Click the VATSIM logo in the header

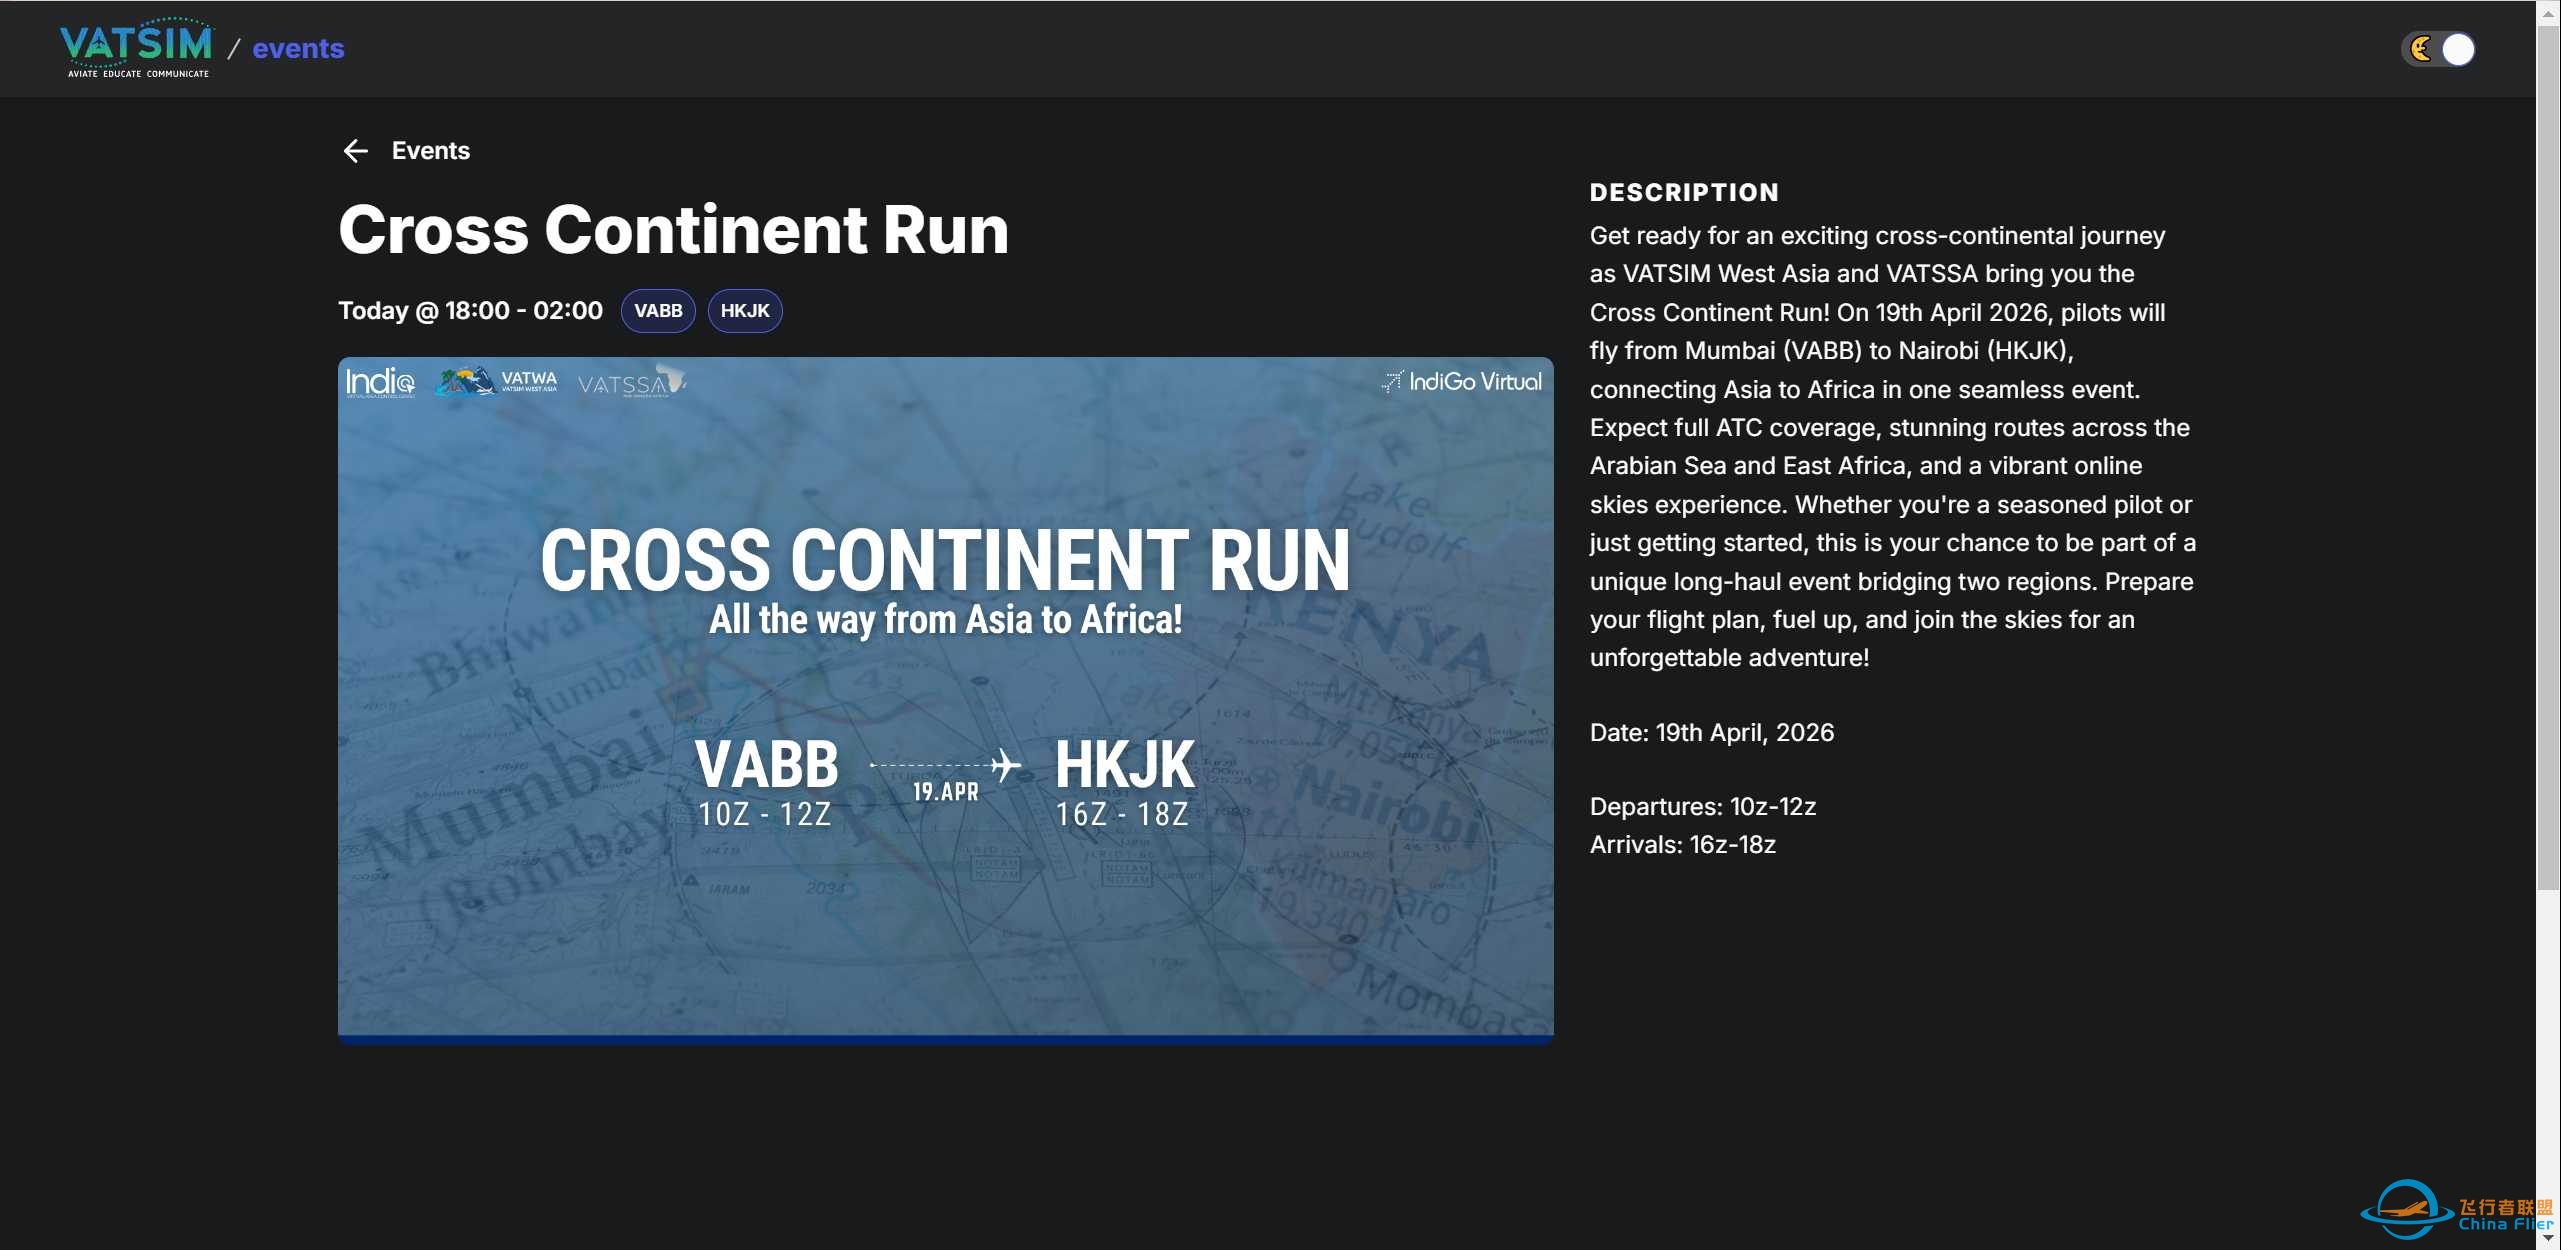coord(136,47)
